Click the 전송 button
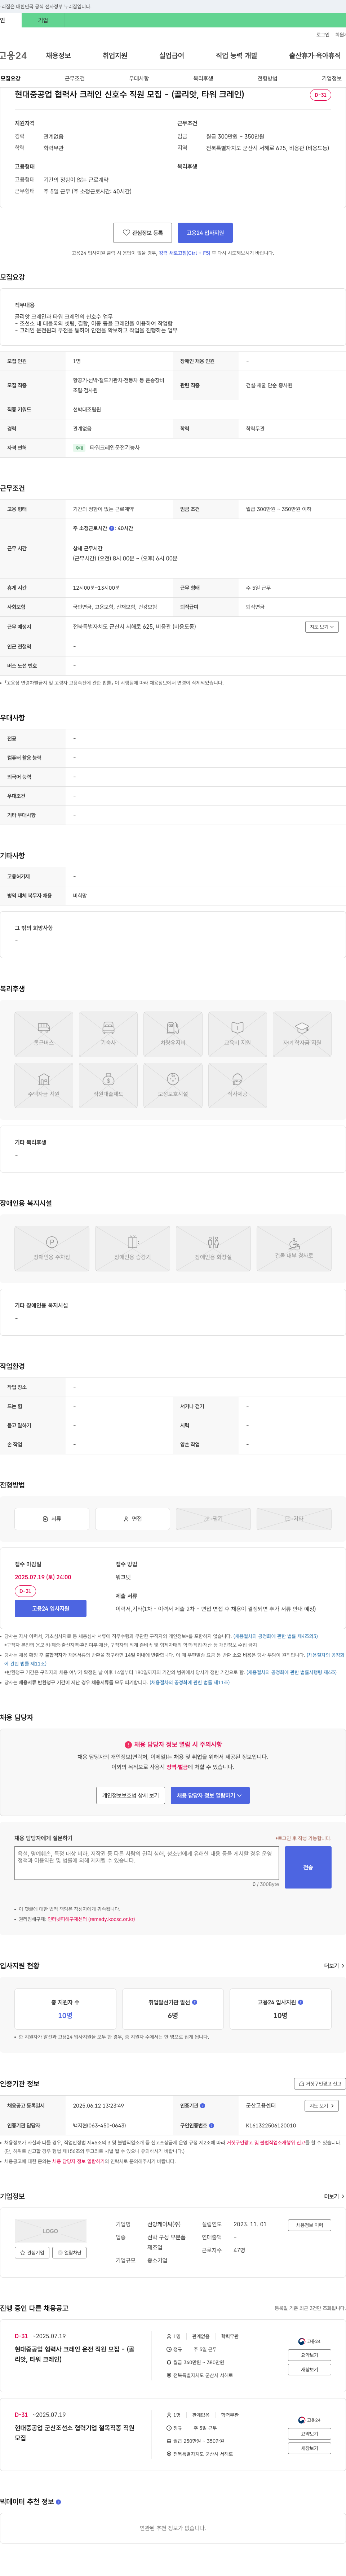The image size is (346, 2576). coord(308,1867)
